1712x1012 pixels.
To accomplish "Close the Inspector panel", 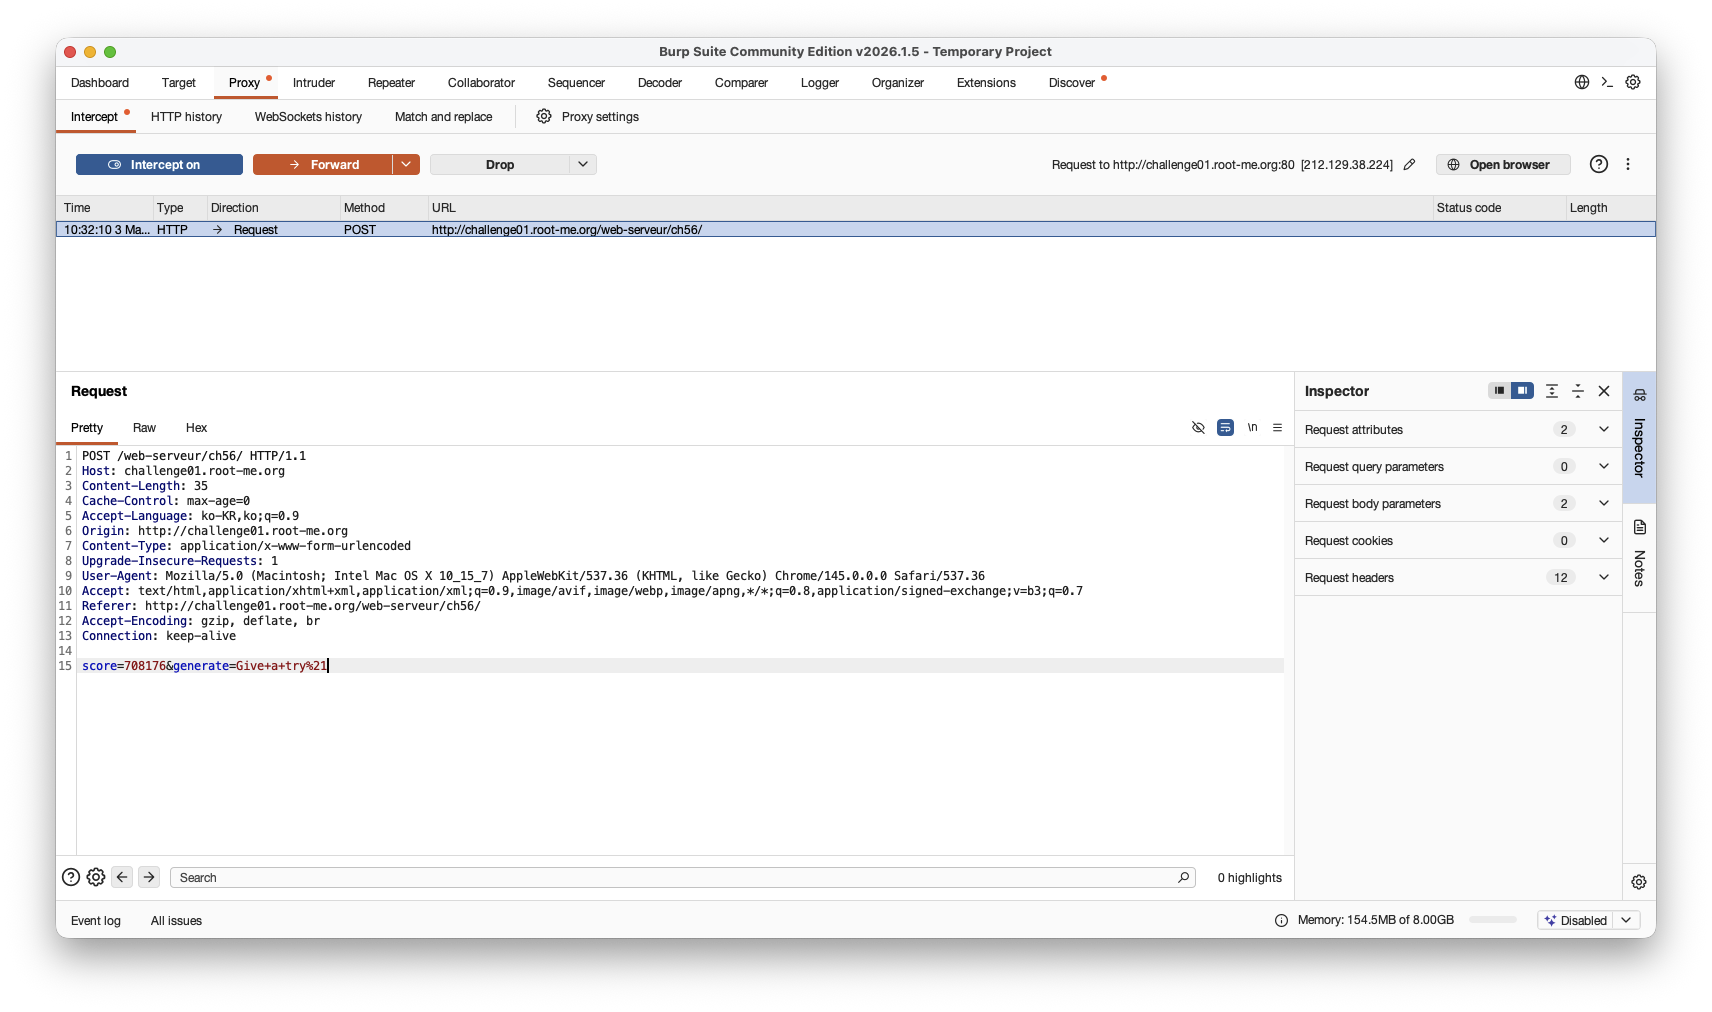I will click(x=1604, y=391).
